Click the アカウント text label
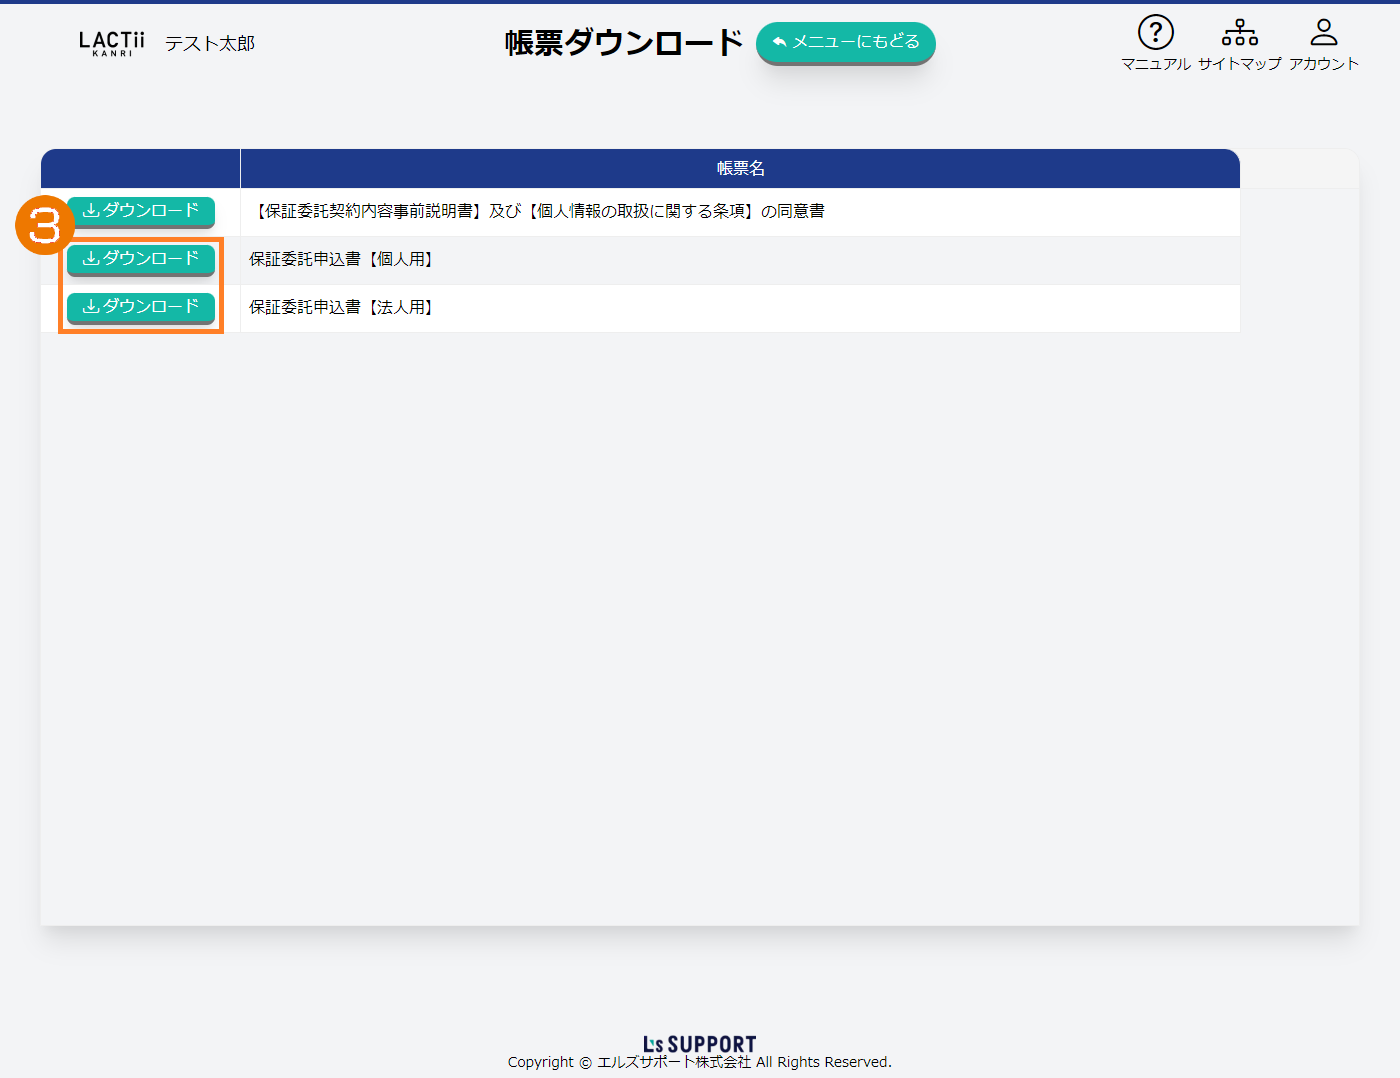Viewport: 1400px width, 1078px height. [1323, 64]
